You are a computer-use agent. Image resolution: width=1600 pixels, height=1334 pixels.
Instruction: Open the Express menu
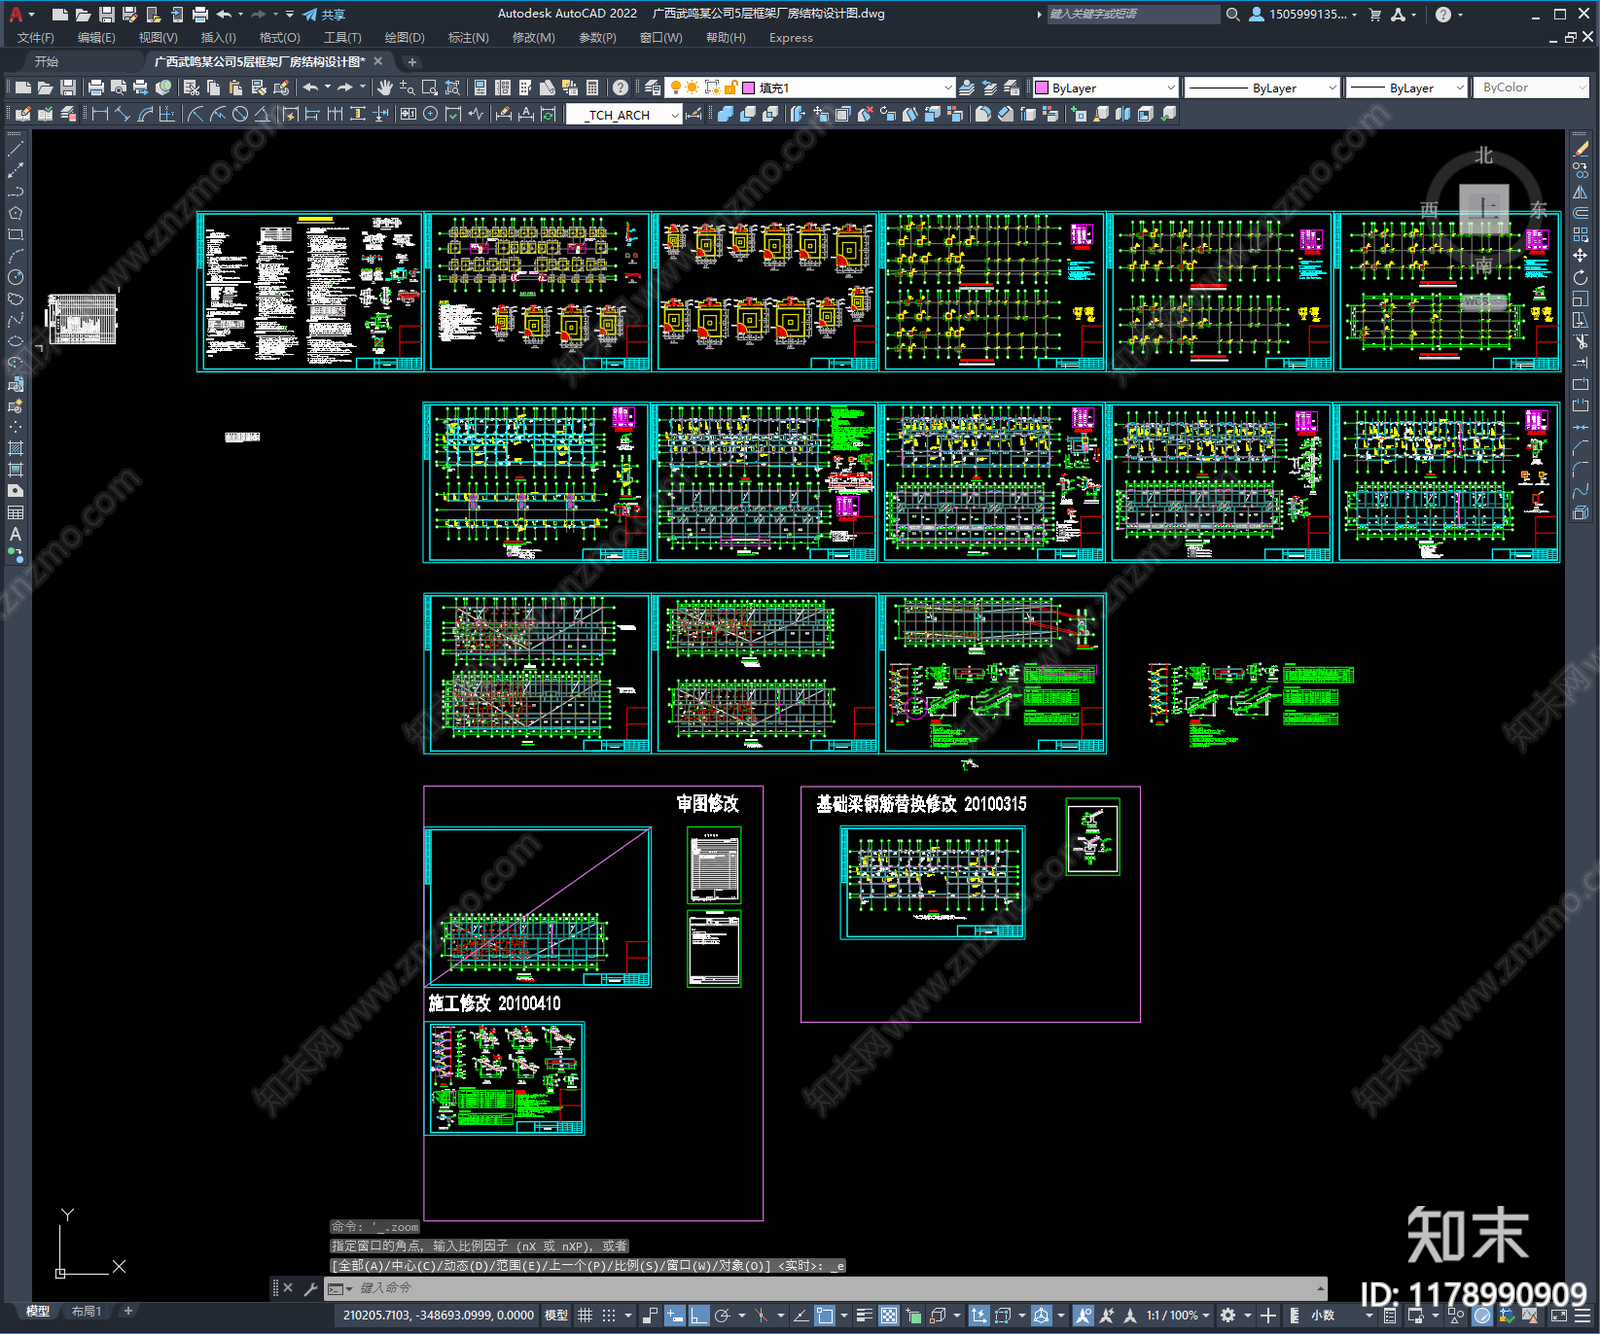791,38
